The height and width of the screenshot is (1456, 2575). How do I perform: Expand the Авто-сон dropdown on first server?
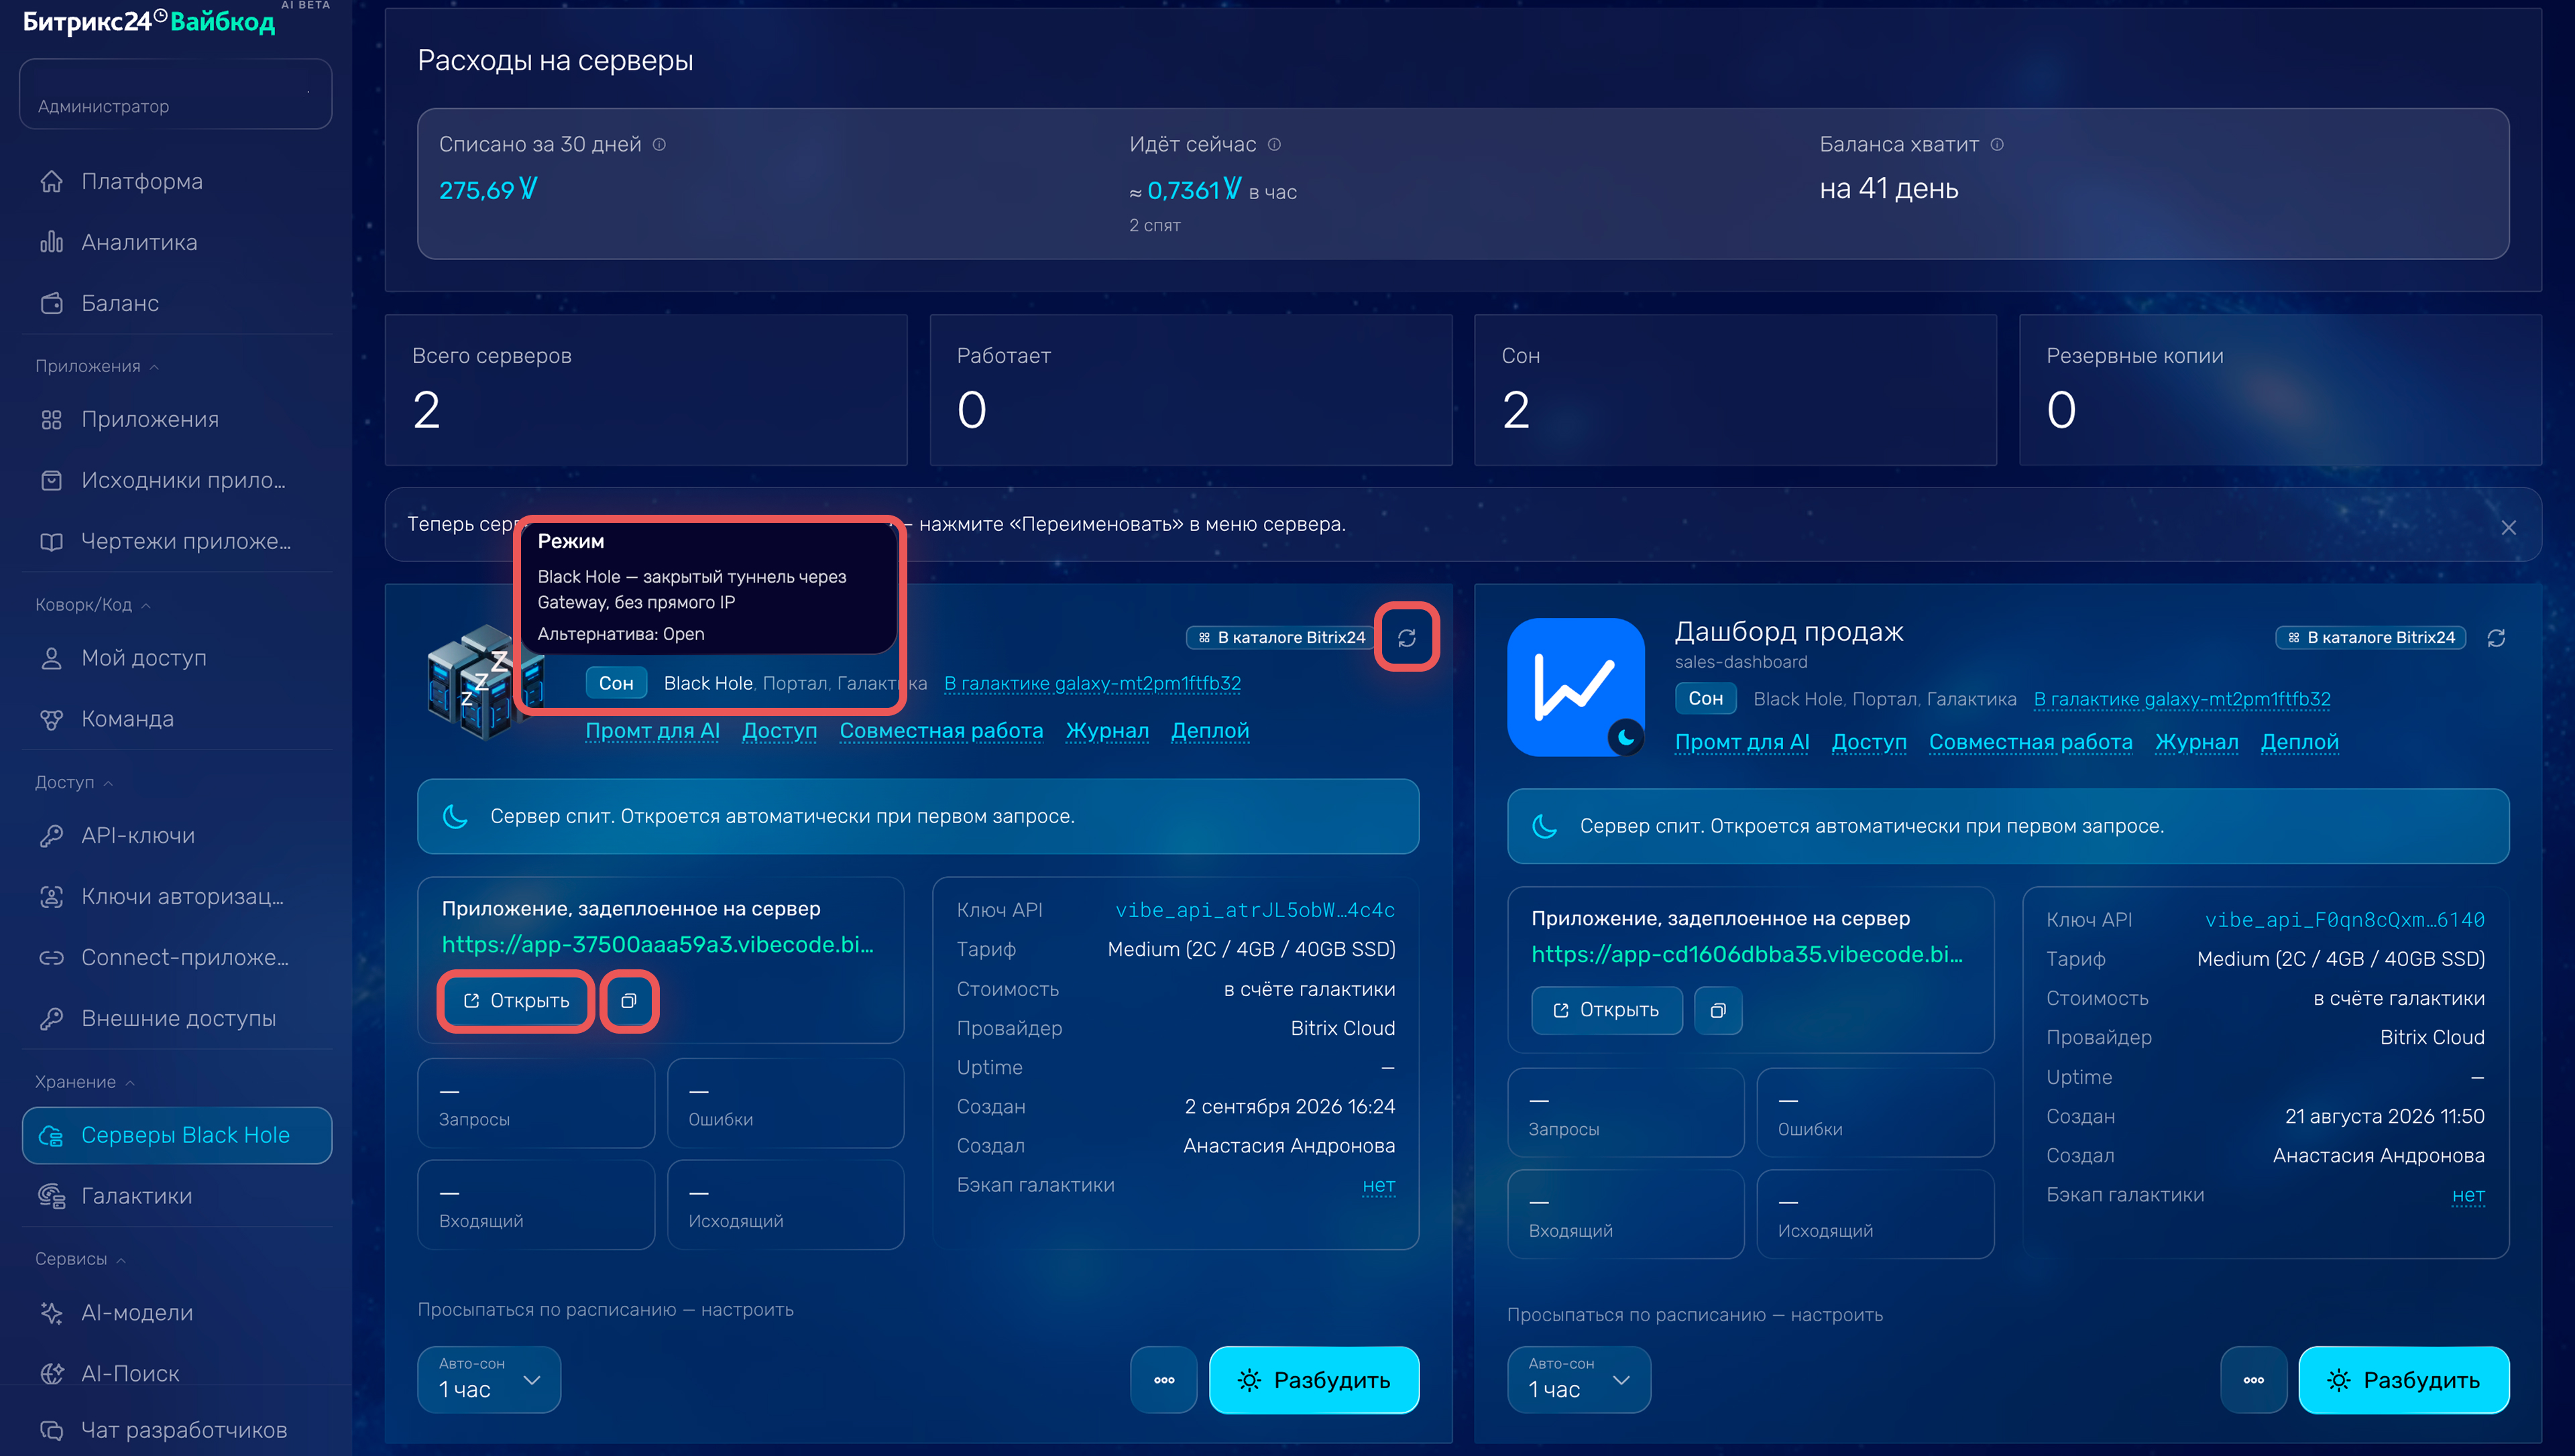(489, 1380)
